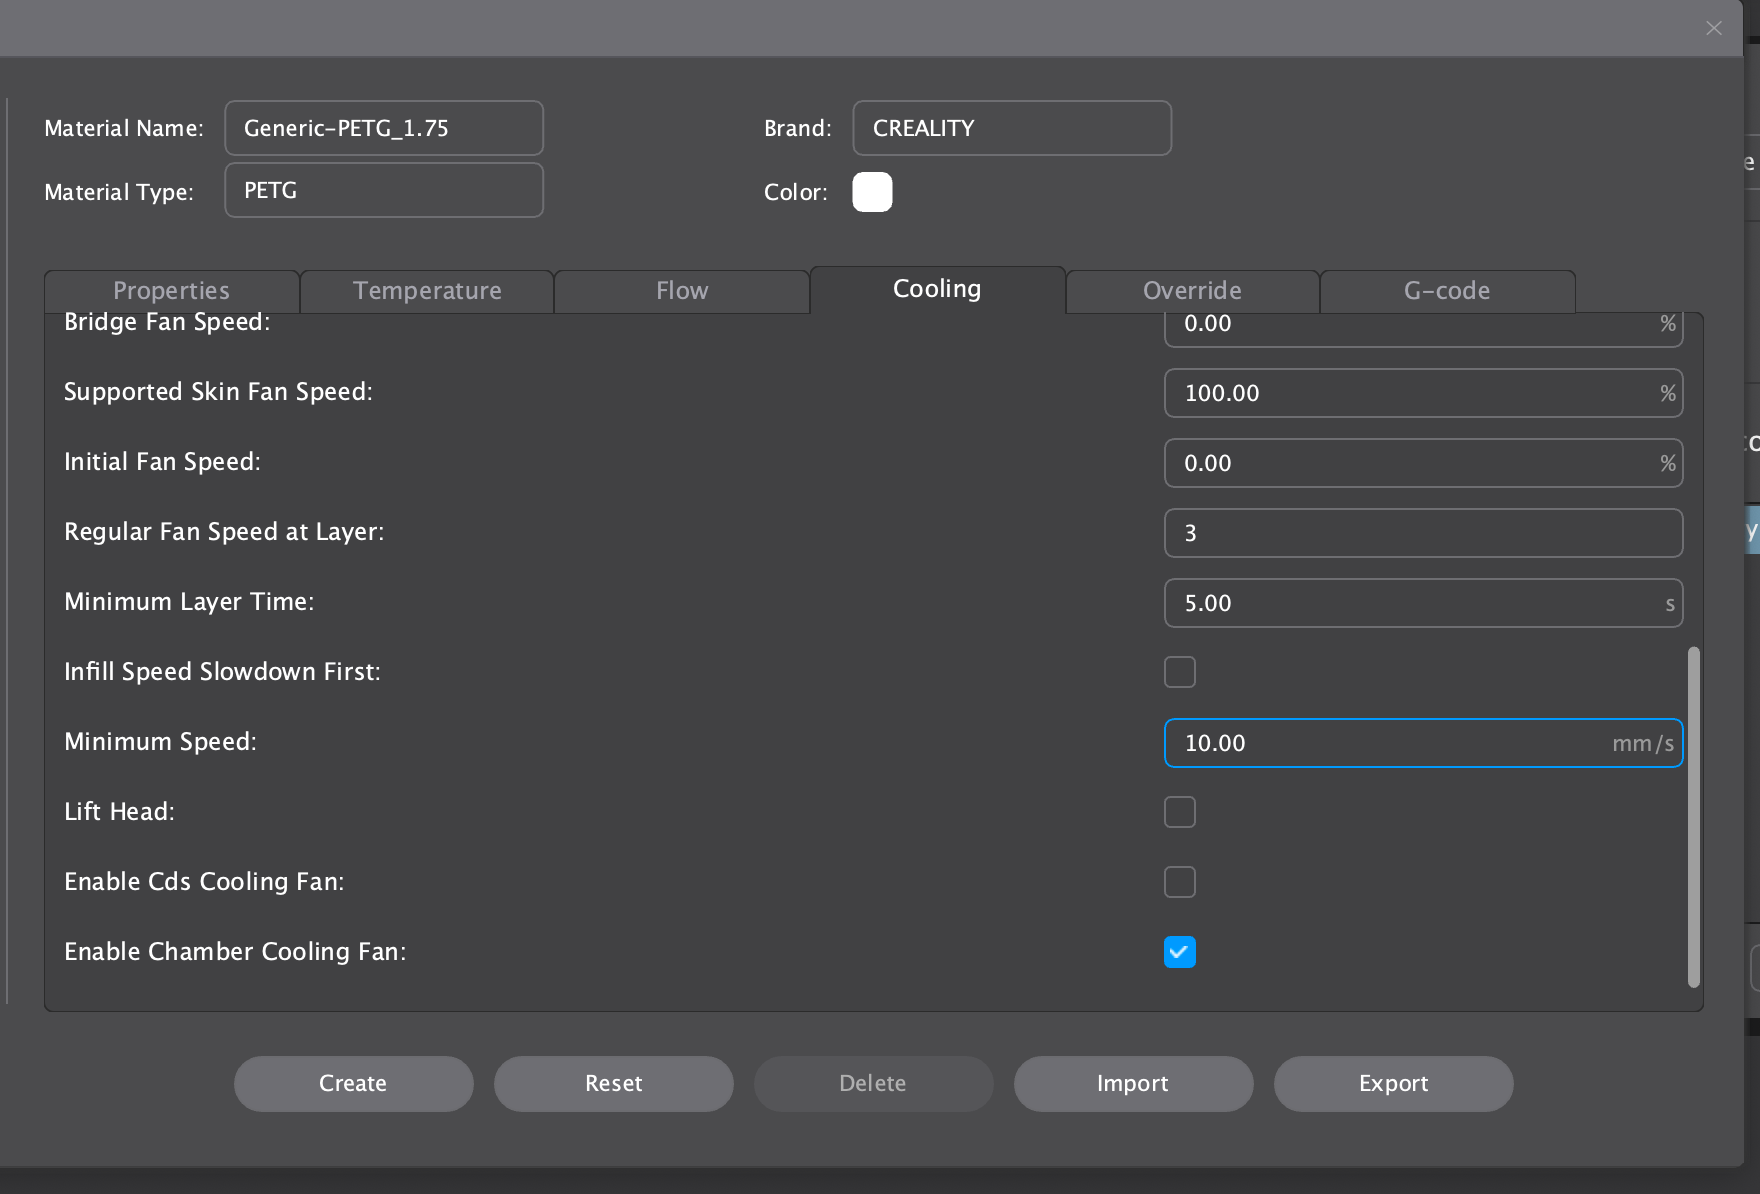
Task: Click the "Minimum Layer Time:" label
Action: (x=189, y=602)
